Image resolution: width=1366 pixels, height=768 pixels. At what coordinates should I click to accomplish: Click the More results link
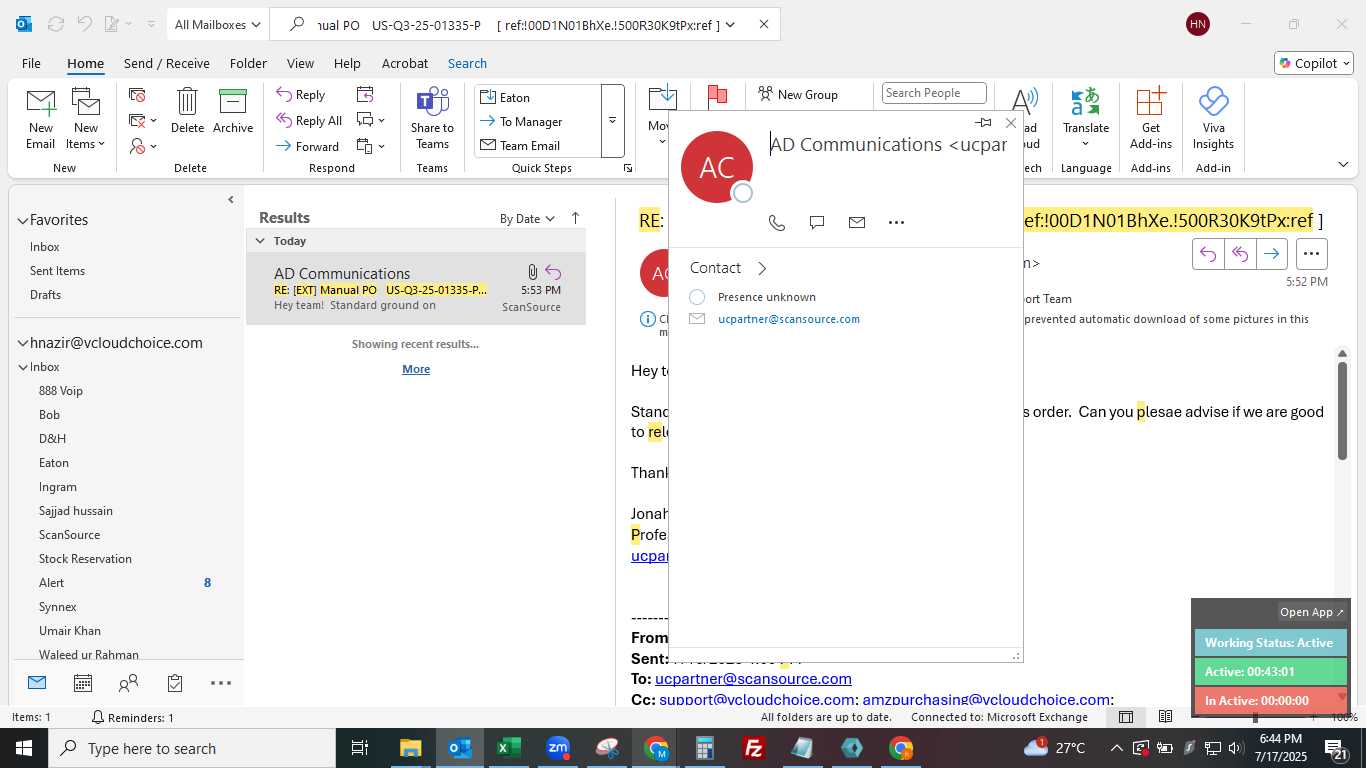[416, 369]
